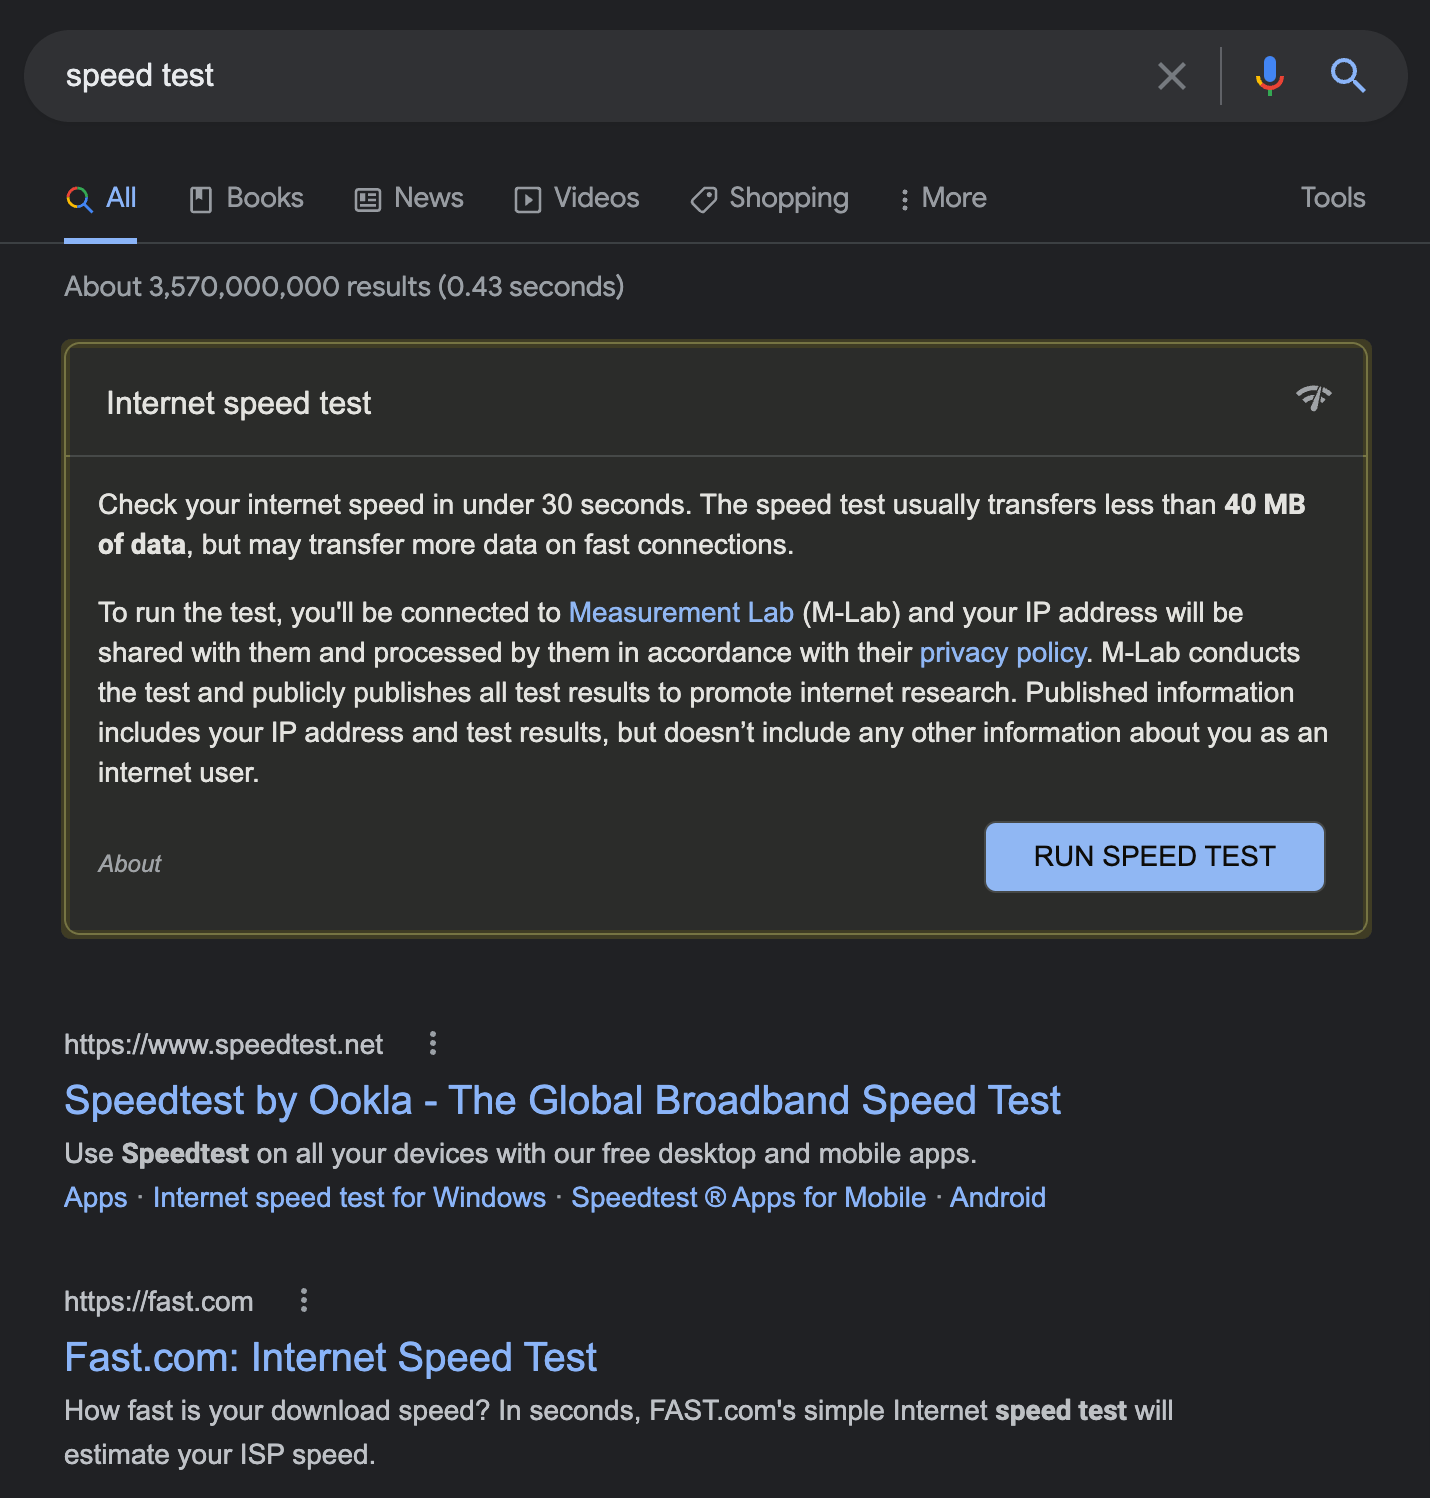This screenshot has height=1498, width=1430.
Task: Click the Measurement Lab link
Action: [680, 612]
